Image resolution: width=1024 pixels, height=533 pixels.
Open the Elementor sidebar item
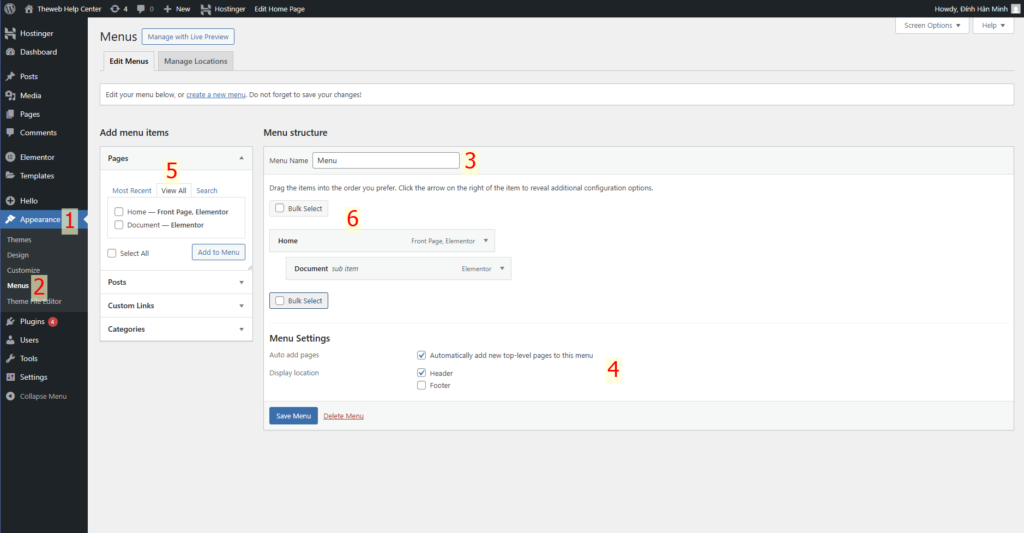tap(37, 157)
